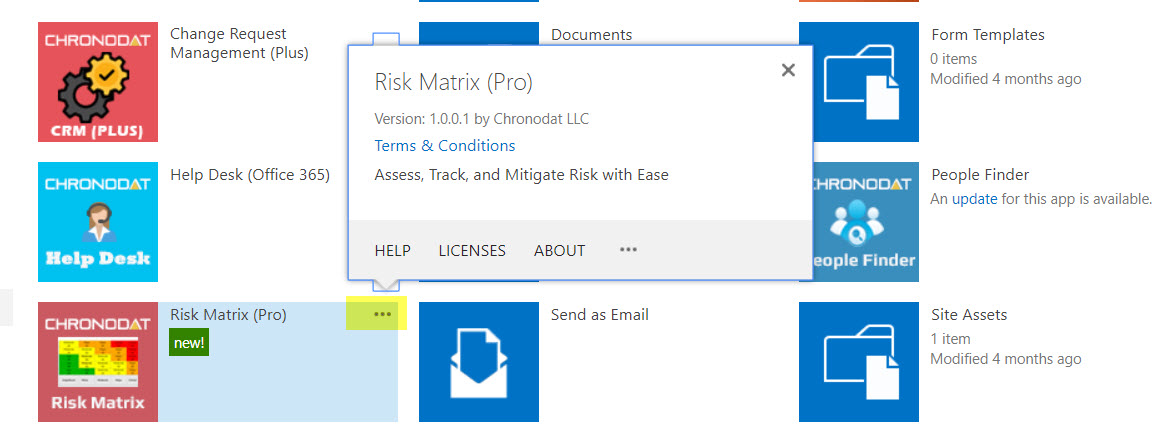
Task: Open the Change Request Management CRM Plus app tile
Action: coord(98,82)
